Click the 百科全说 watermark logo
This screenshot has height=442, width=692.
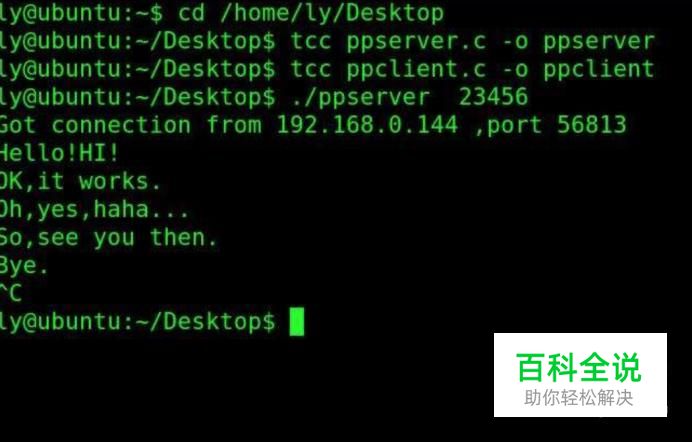[579, 367]
